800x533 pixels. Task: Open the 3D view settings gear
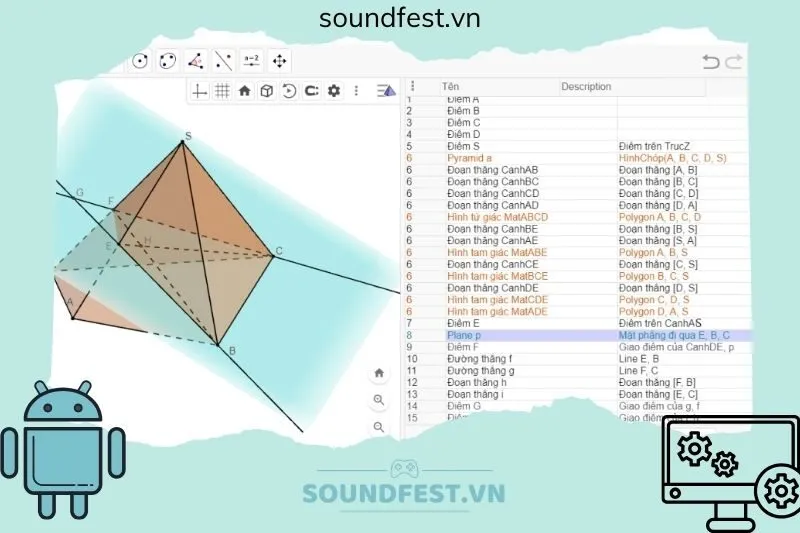point(334,91)
